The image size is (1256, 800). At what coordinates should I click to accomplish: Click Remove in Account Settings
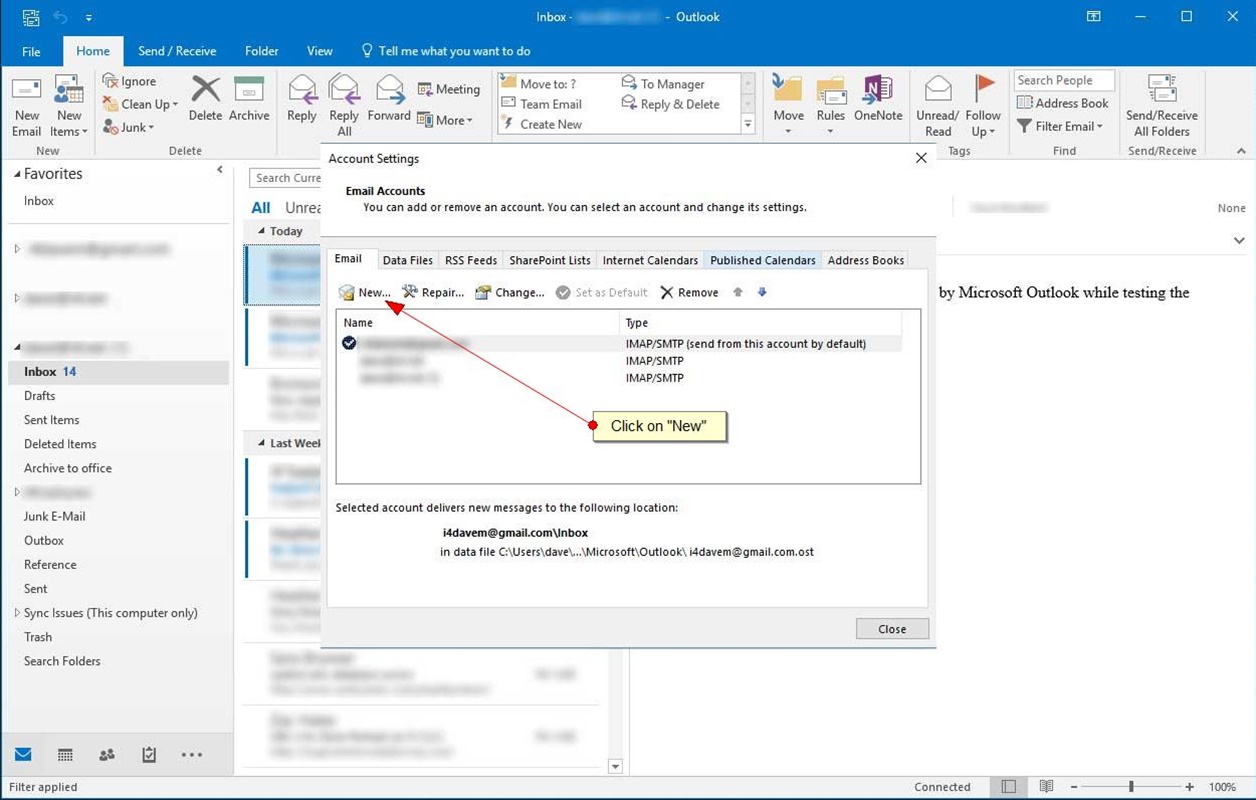(688, 292)
